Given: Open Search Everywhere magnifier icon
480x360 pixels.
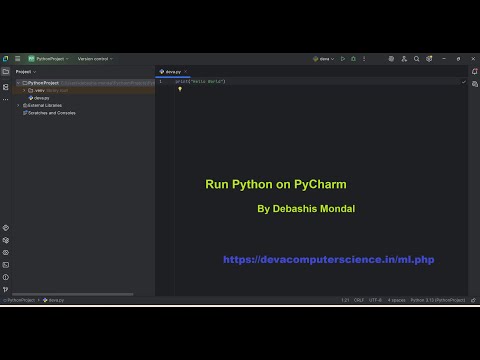Looking at the screenshot, I should [417, 59].
